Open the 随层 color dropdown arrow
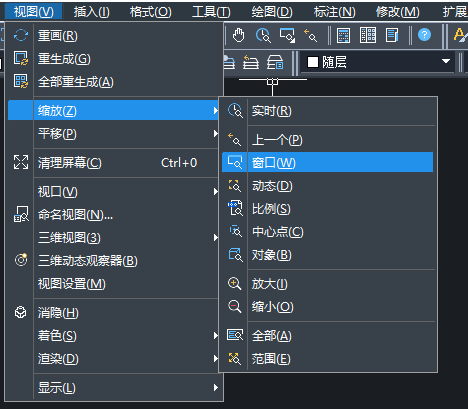This screenshot has height=409, width=468. pos(446,61)
